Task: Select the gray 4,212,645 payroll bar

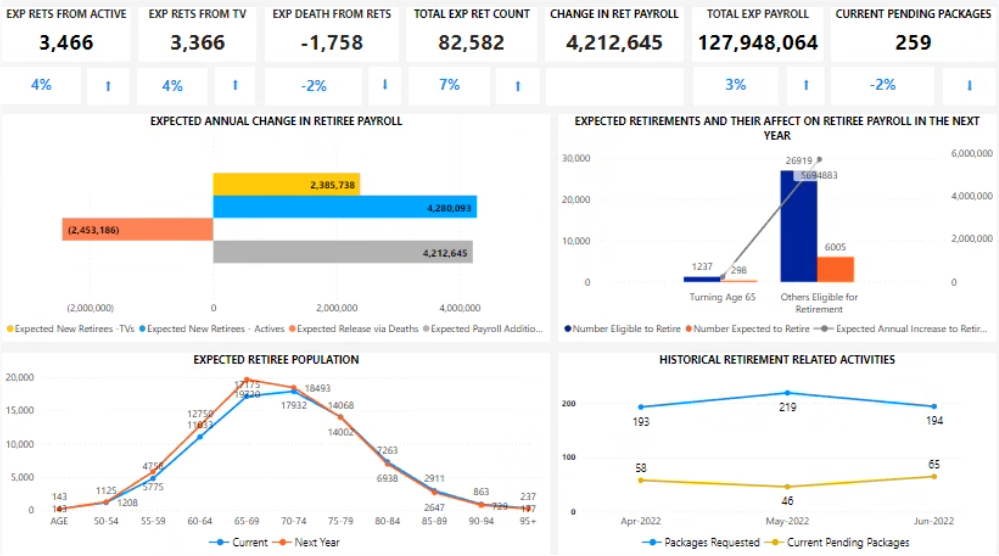Action: [x=342, y=253]
